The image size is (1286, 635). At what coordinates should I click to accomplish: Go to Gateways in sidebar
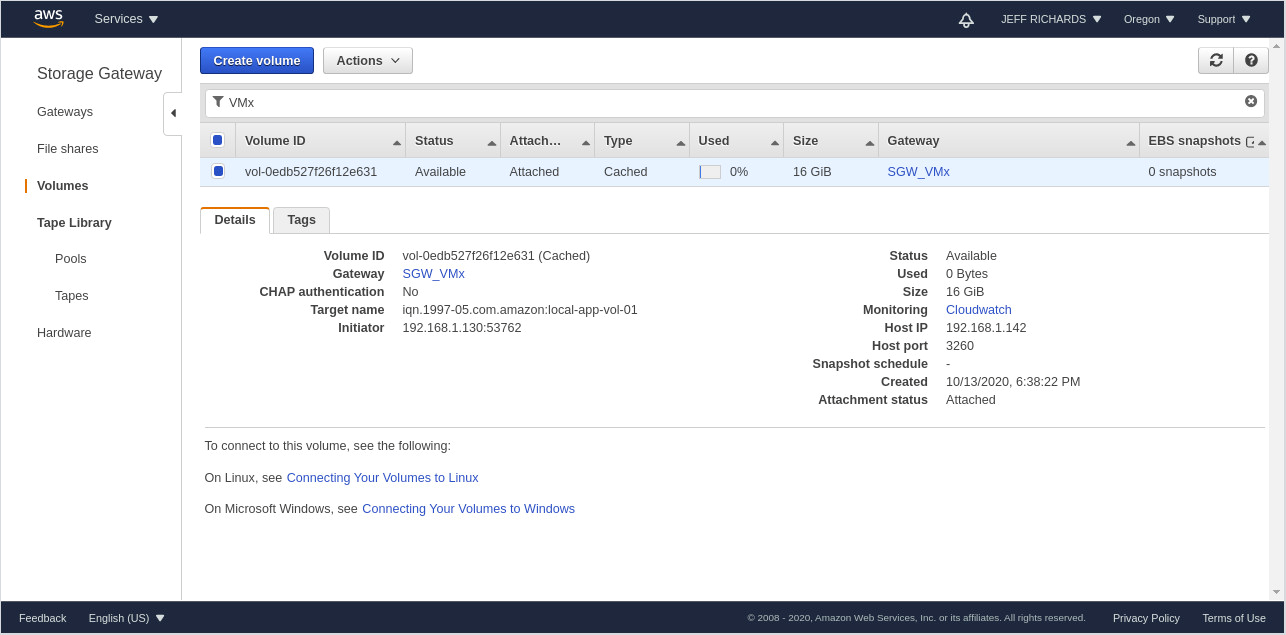click(65, 112)
